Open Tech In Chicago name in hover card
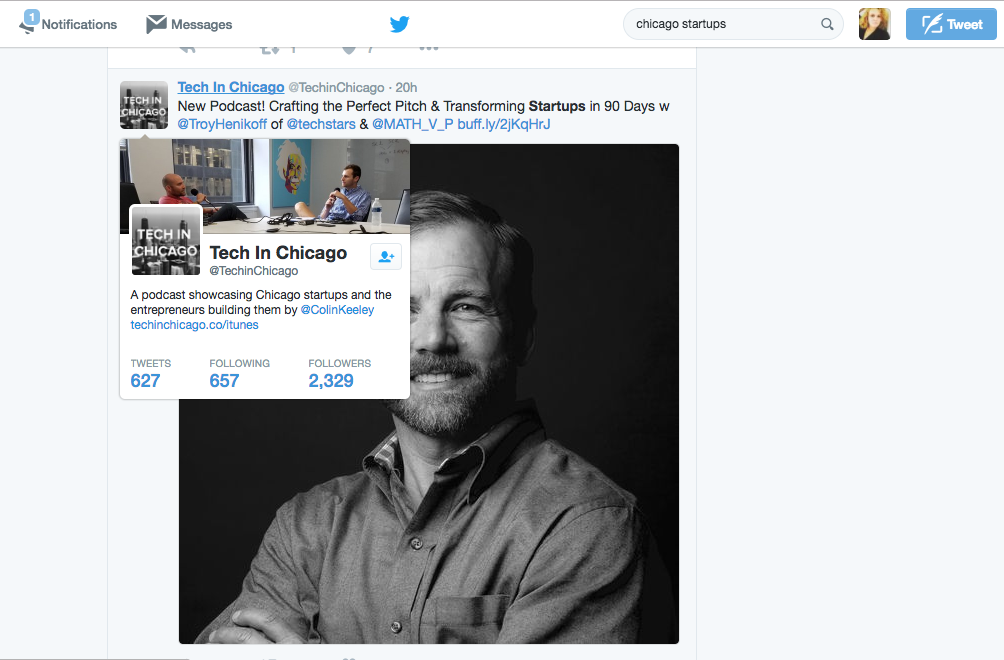Screen dimensions: 1004x660 [x=279, y=253]
